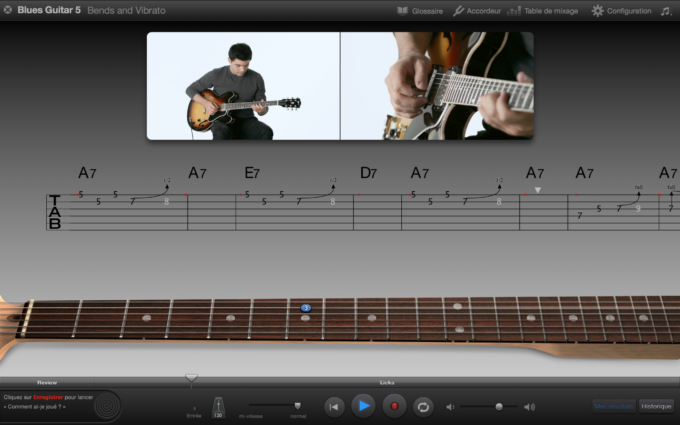Click the E7 chord label

click(252, 173)
